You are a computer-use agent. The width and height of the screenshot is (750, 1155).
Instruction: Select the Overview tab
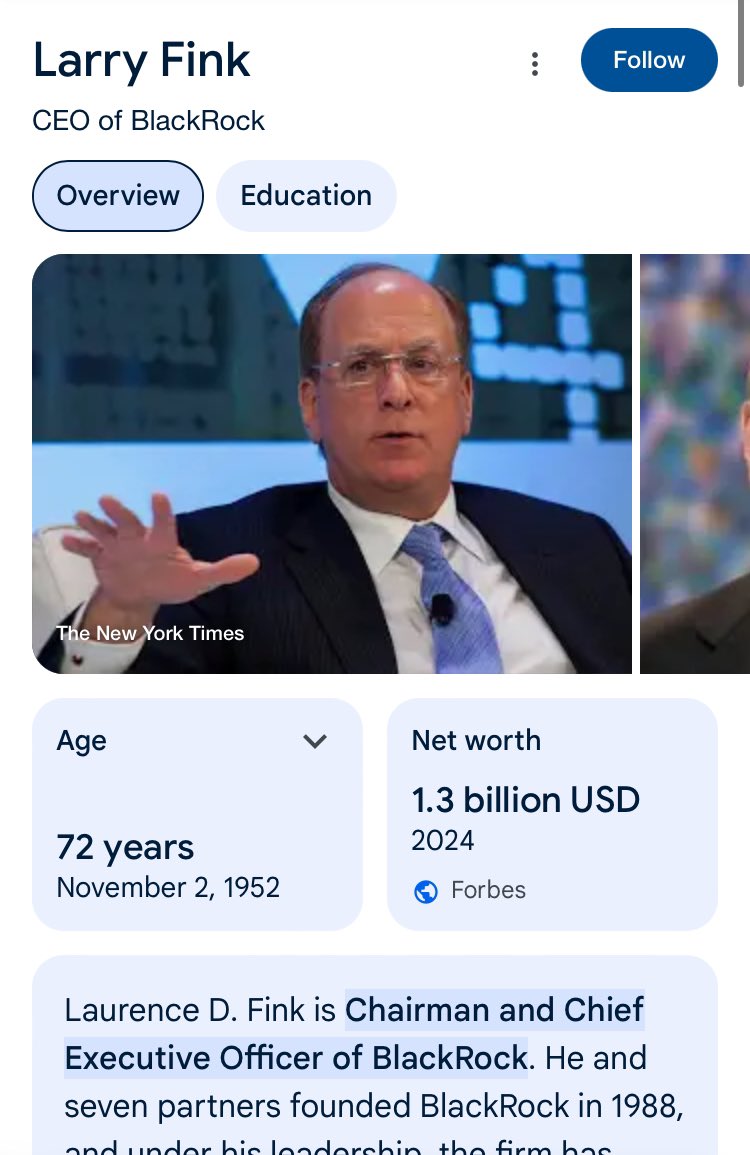(x=118, y=195)
